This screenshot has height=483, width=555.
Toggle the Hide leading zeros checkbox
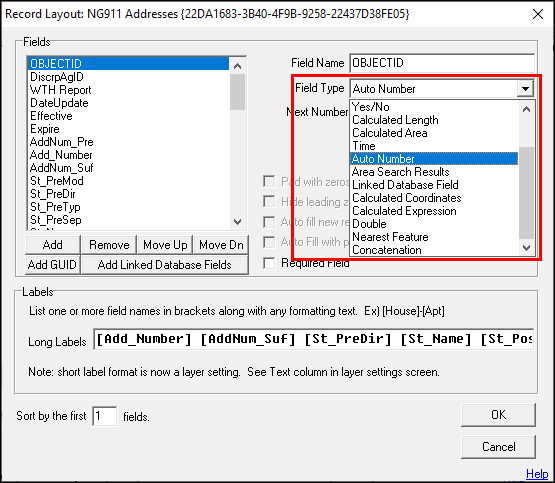[x=269, y=202]
